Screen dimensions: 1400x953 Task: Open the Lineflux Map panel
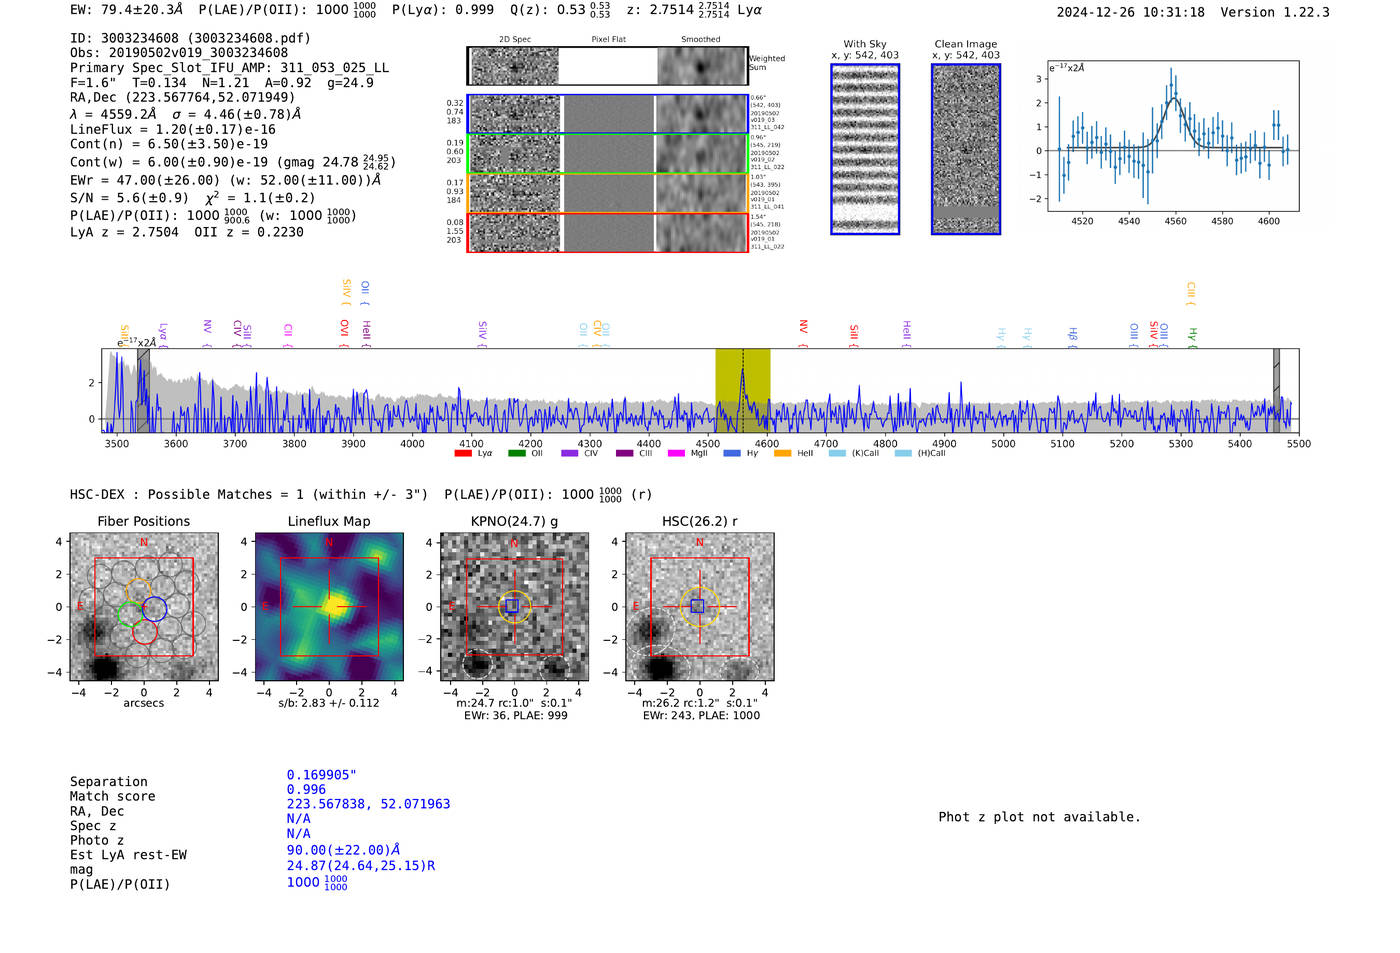pos(329,607)
